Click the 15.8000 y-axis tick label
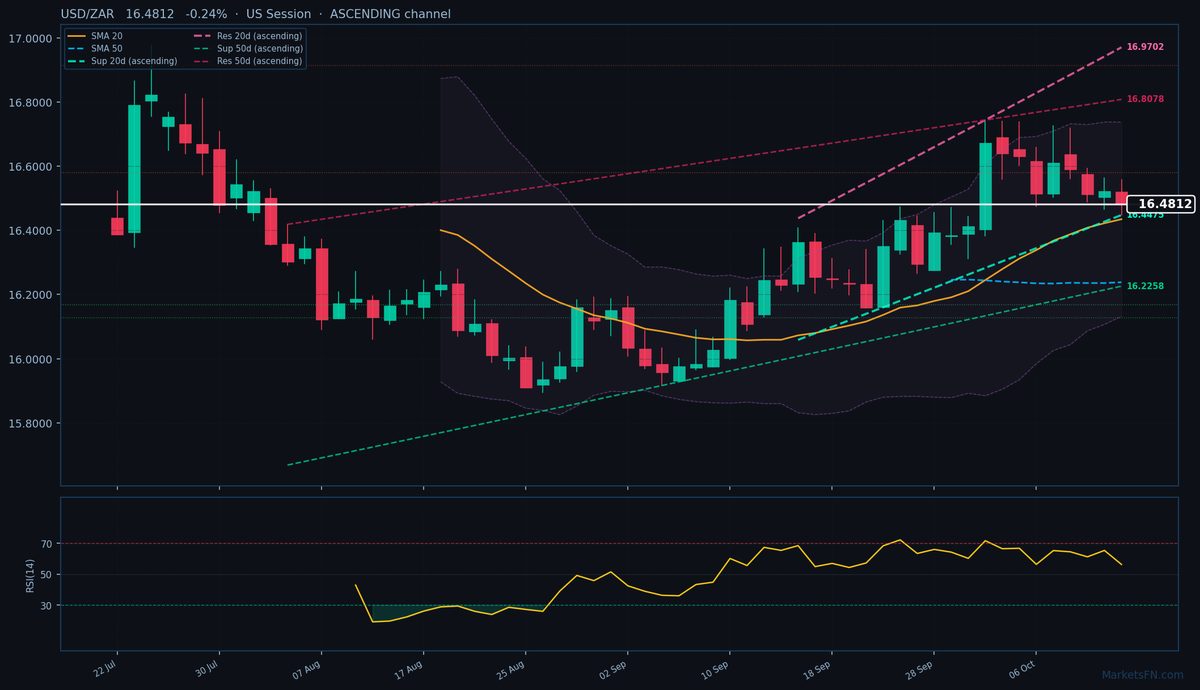This screenshot has width=1200, height=690. (33, 423)
